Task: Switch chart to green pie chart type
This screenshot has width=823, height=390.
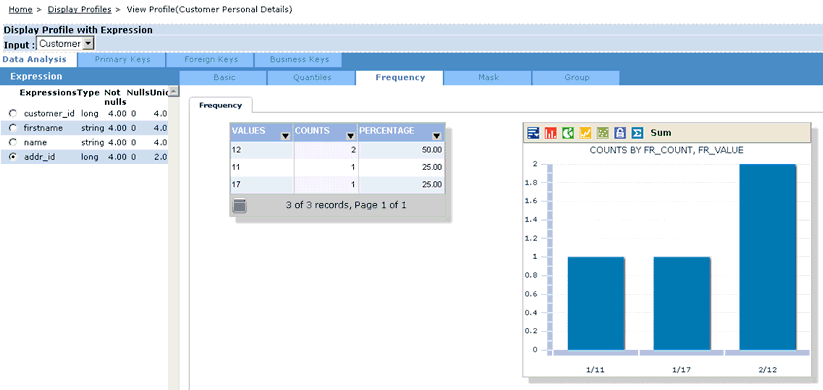Action: click(x=568, y=133)
